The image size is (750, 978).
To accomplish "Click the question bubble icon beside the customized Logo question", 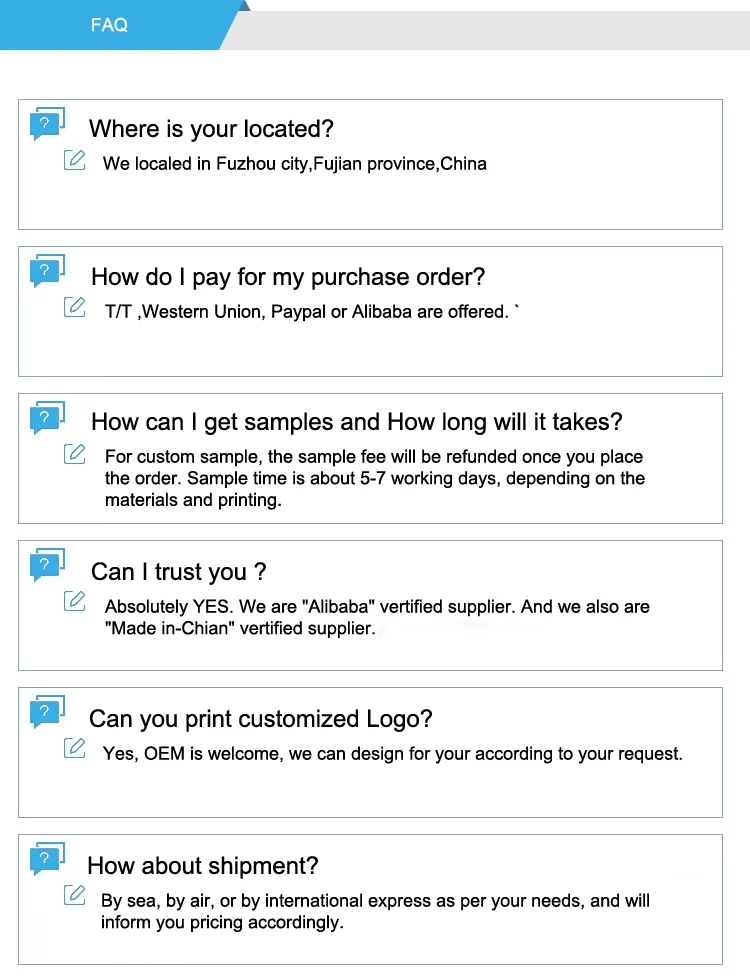I will tap(47, 712).
